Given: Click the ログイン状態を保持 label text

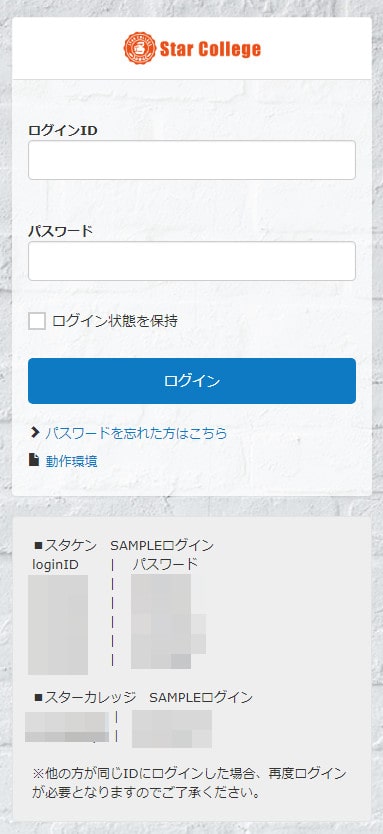Looking at the screenshot, I should point(115,321).
